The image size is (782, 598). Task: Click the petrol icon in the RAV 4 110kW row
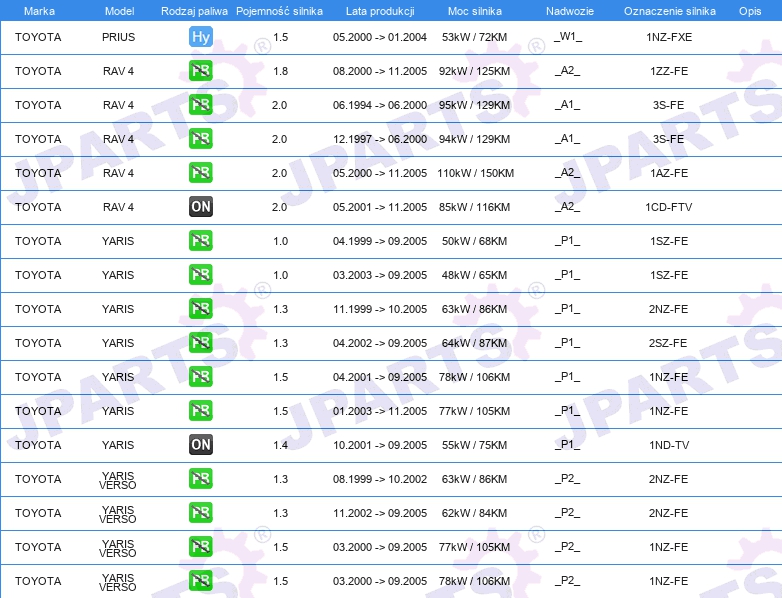[201, 173]
